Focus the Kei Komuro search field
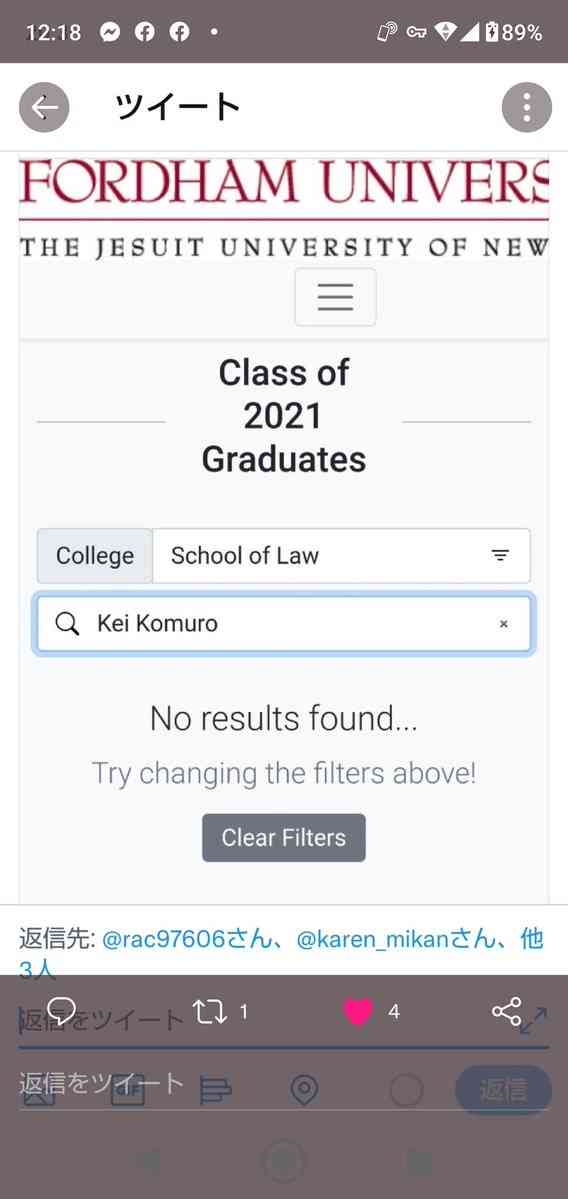The image size is (568, 1199). [284, 624]
